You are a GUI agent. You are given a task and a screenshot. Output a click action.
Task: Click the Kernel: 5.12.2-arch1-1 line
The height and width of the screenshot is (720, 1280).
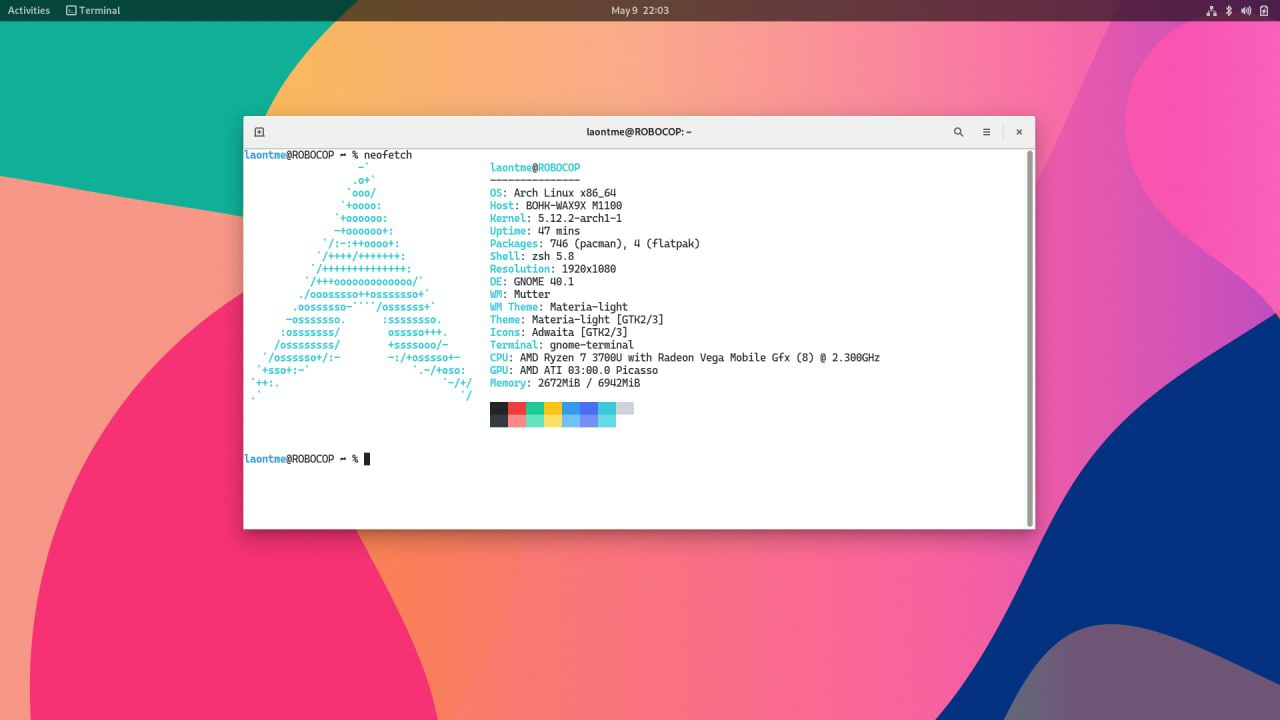tap(556, 219)
